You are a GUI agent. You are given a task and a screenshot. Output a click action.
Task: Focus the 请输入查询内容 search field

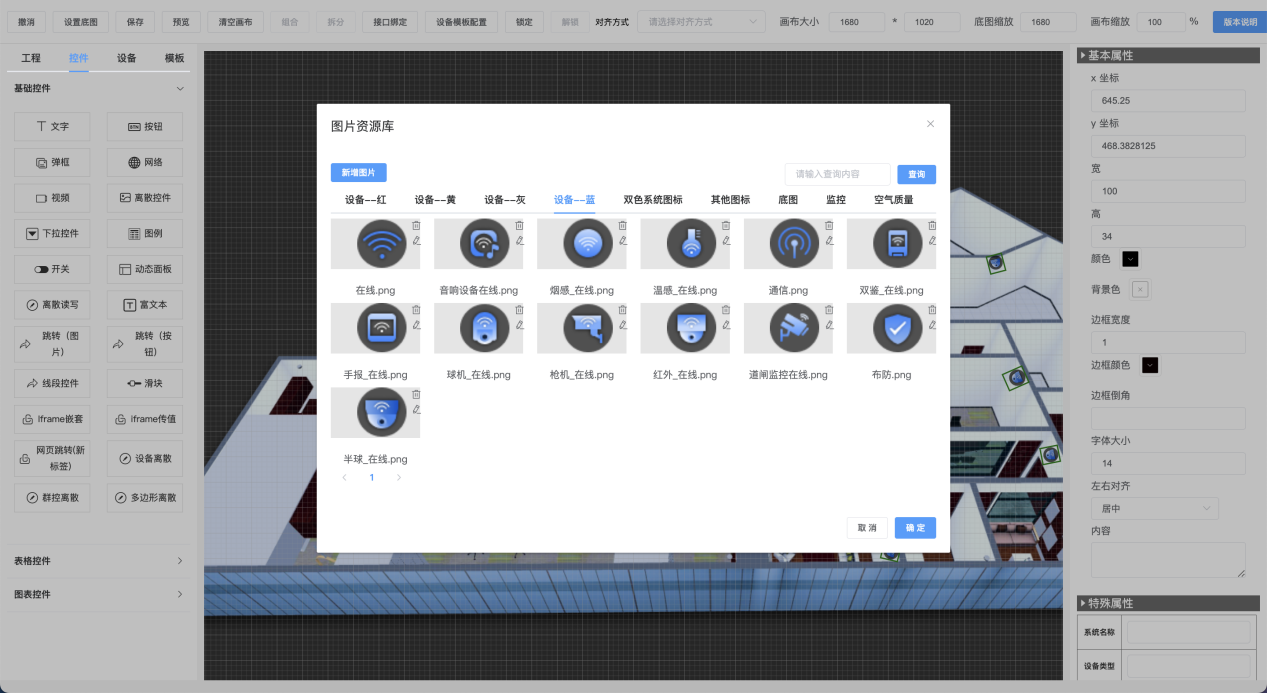click(837, 174)
